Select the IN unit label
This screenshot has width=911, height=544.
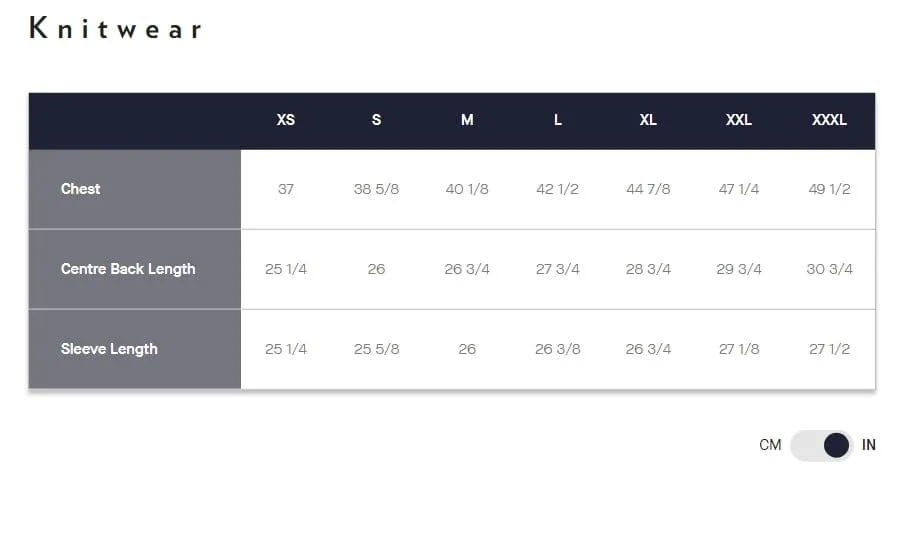[x=869, y=445]
